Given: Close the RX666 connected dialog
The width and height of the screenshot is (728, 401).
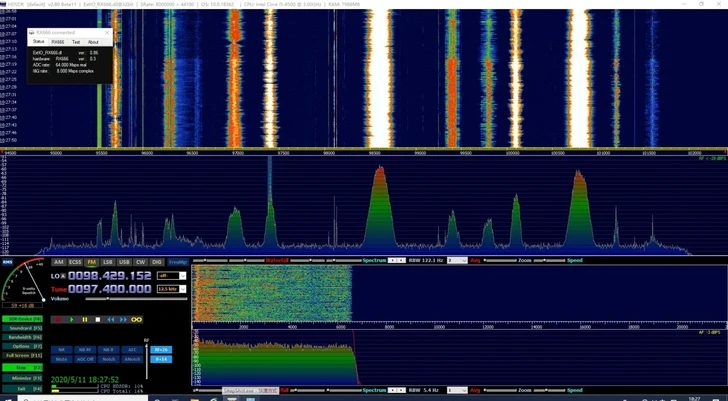Looking at the screenshot, I should [107, 32].
